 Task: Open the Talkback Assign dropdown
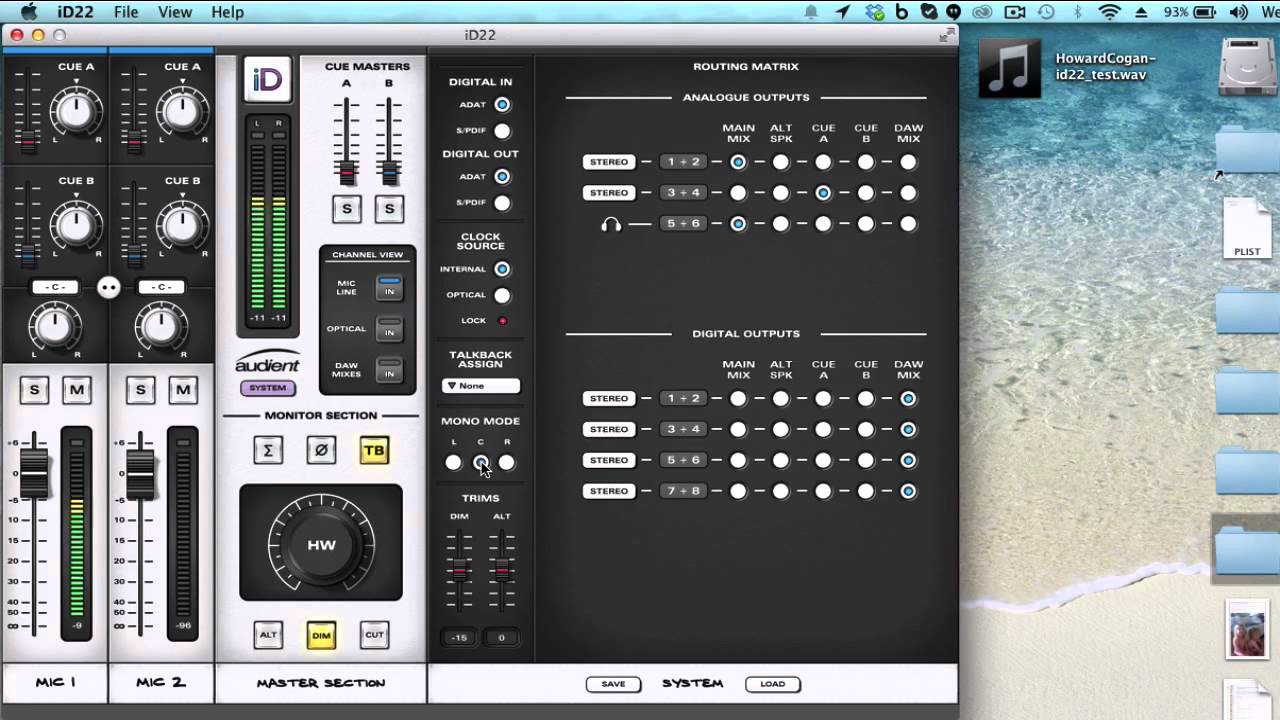481,386
